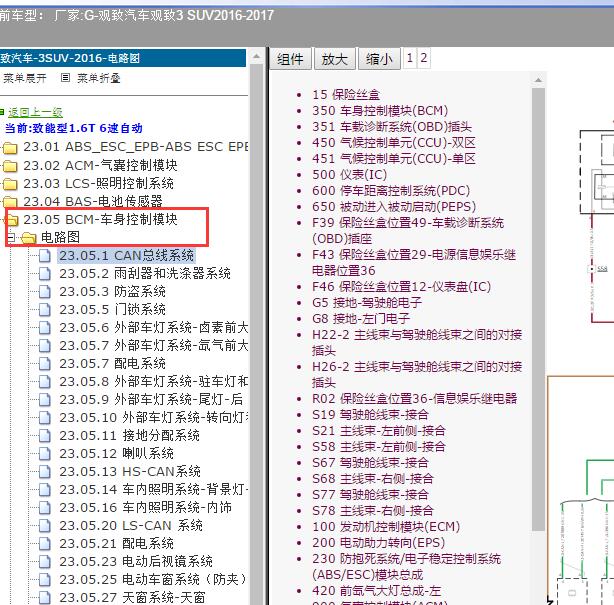Open F46 保险丝盒位置12-仪表盘

tap(401, 287)
